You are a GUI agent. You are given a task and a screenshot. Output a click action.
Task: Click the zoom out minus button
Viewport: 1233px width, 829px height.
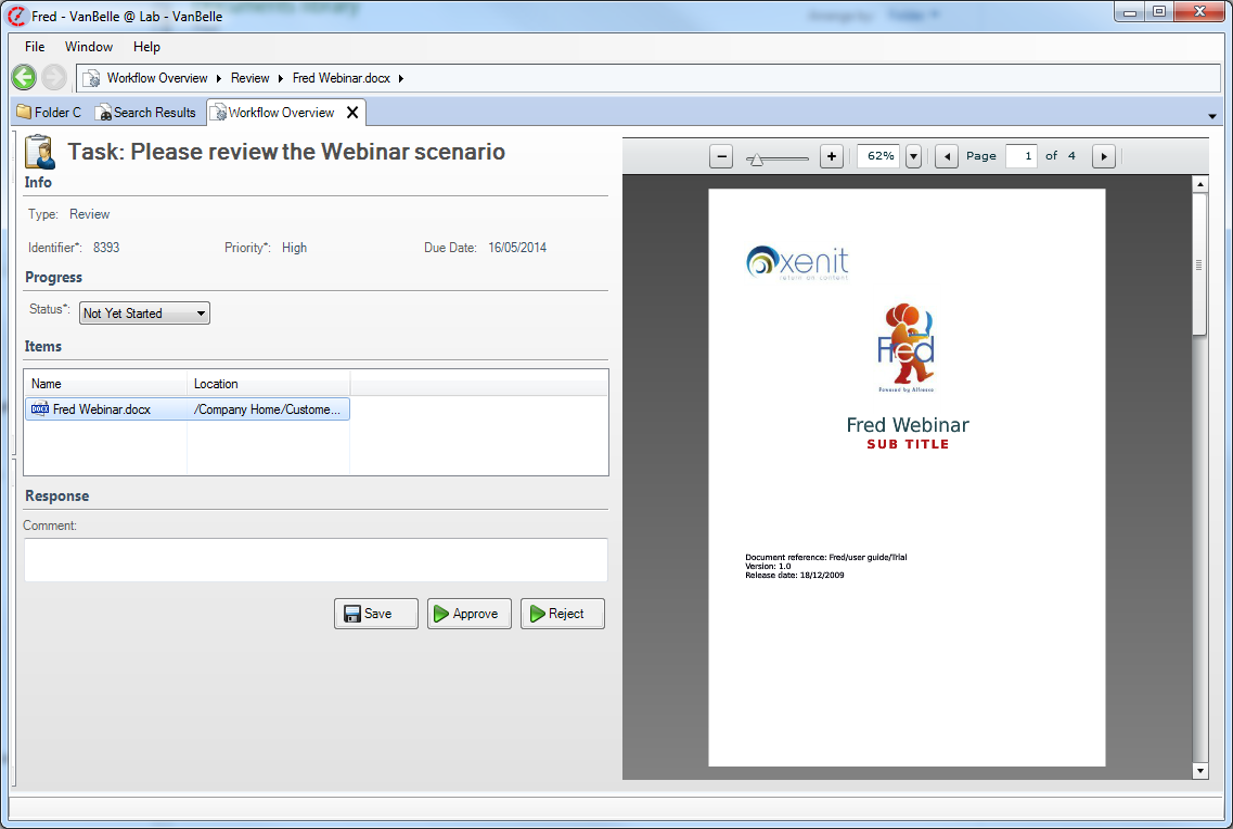722,156
